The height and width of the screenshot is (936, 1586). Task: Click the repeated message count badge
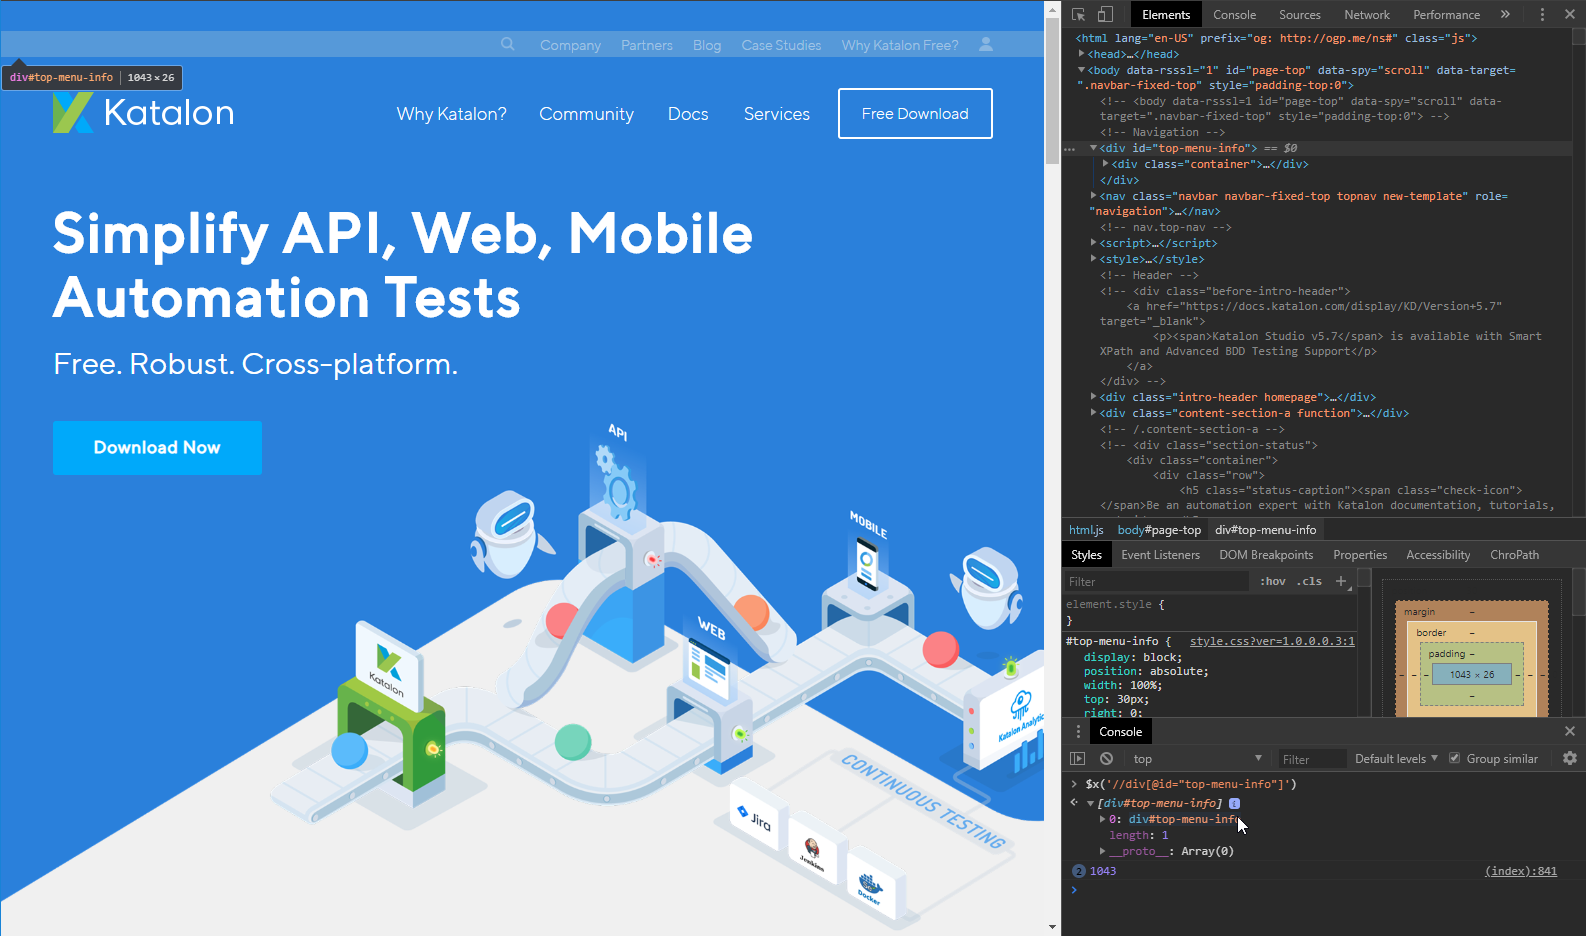(1079, 871)
